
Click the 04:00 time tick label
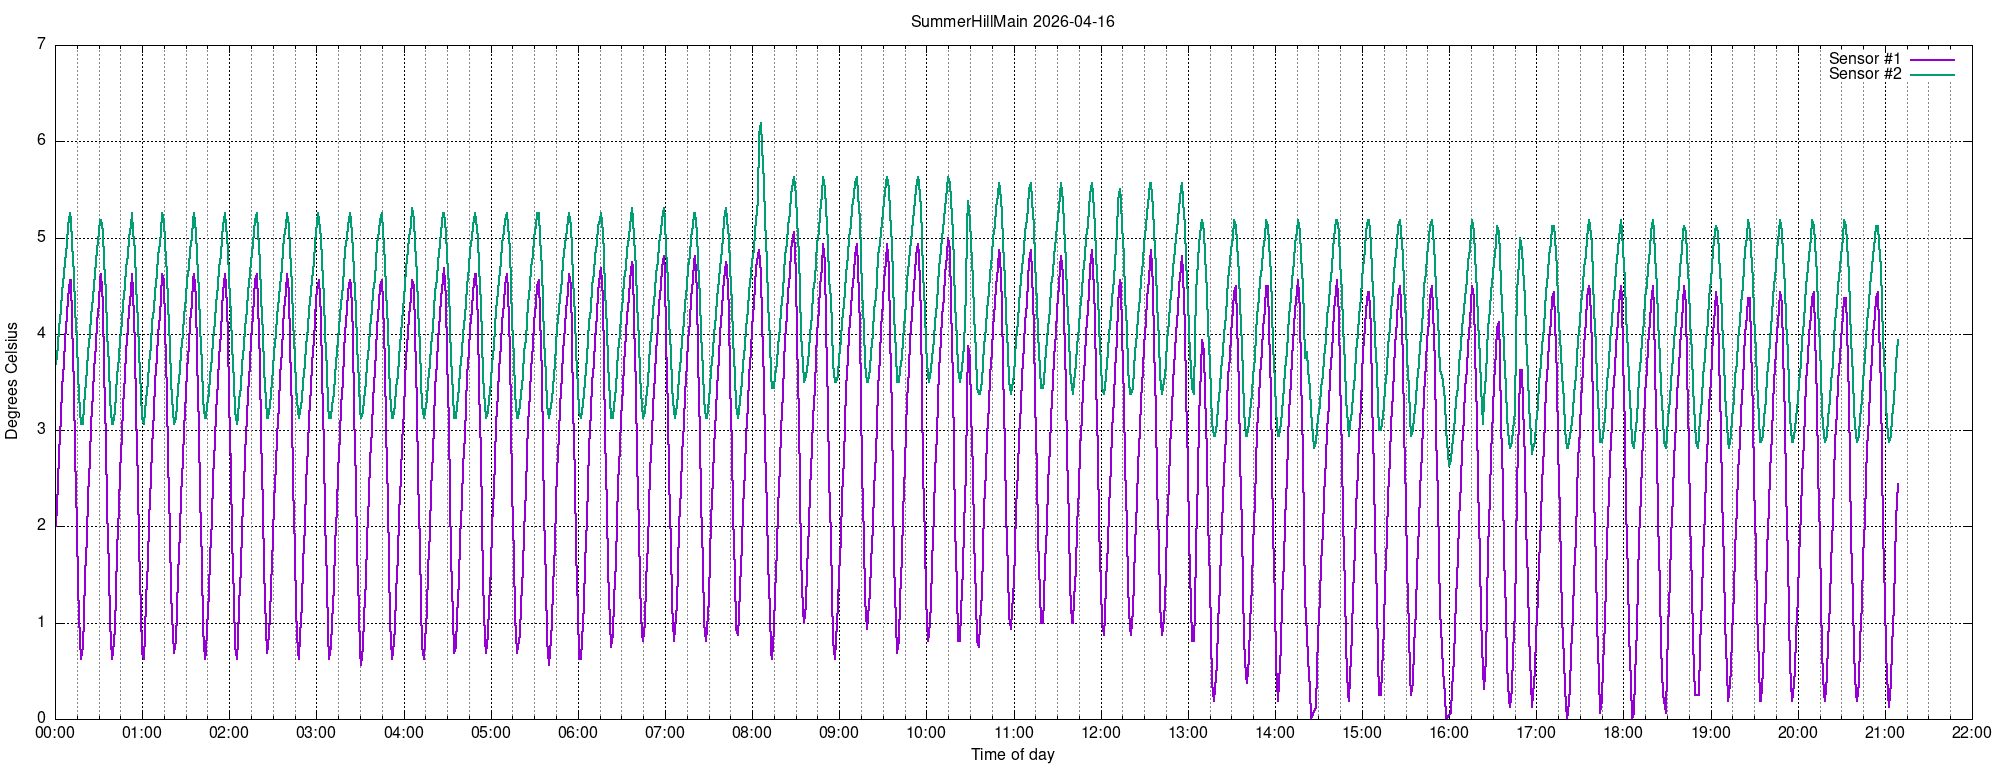point(403,733)
